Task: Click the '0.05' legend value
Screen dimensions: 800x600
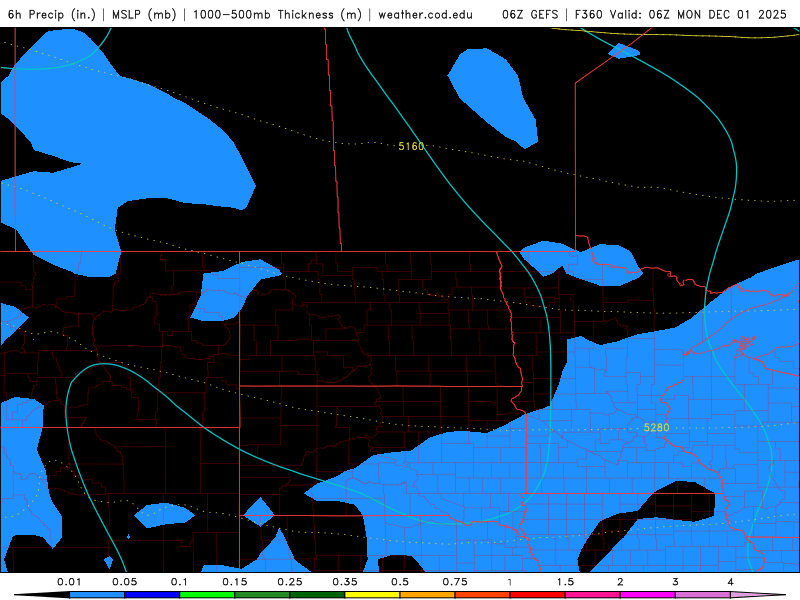Action: point(124,582)
